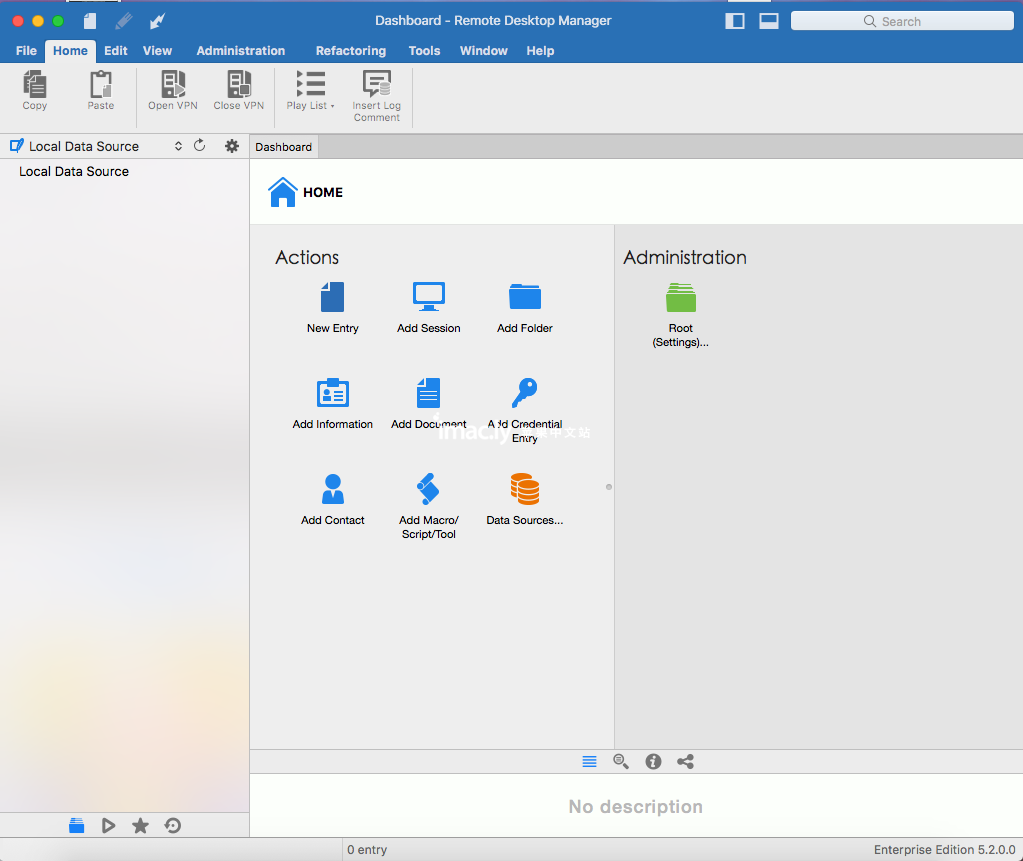Open the Play List dropdown

(311, 90)
